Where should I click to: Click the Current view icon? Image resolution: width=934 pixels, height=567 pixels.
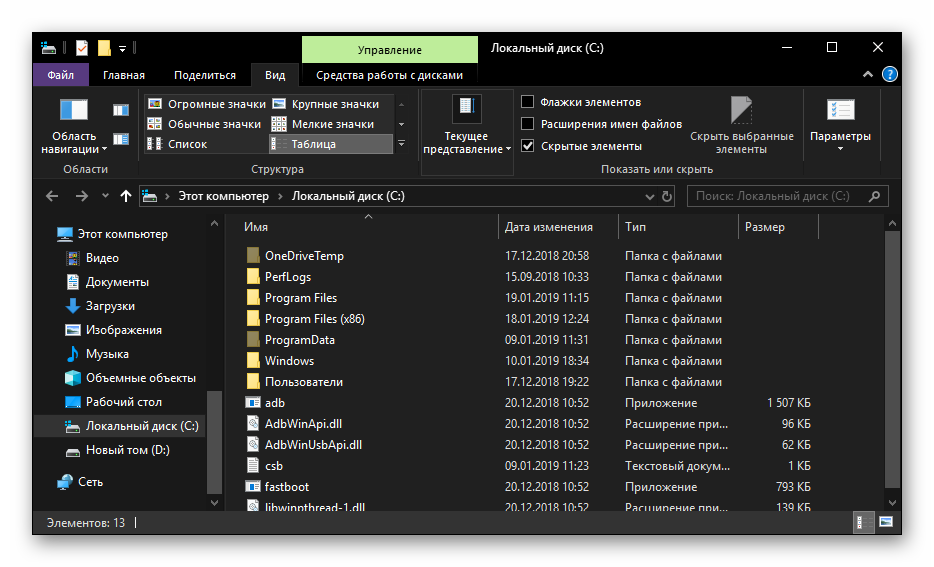click(466, 110)
